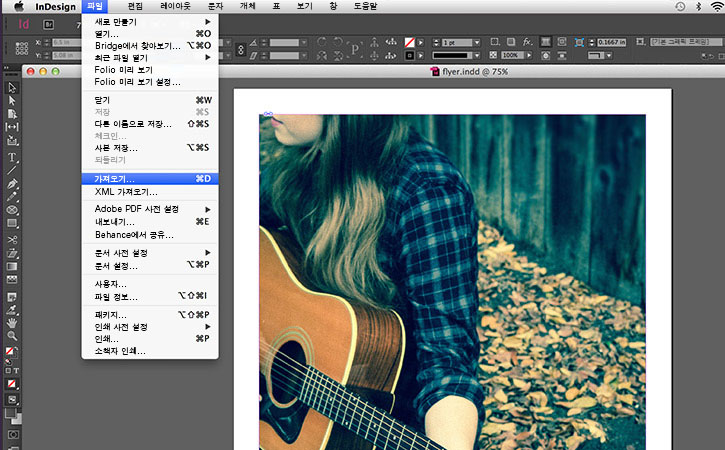
Task: Toggle the wrap around bounding box button
Action: (562, 42)
